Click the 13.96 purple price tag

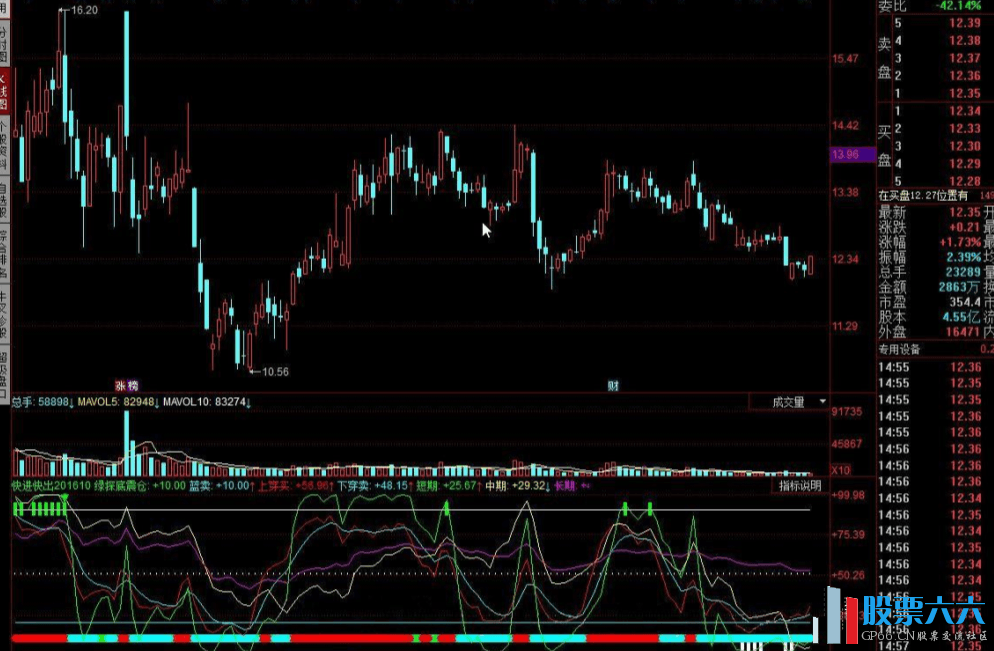(845, 154)
